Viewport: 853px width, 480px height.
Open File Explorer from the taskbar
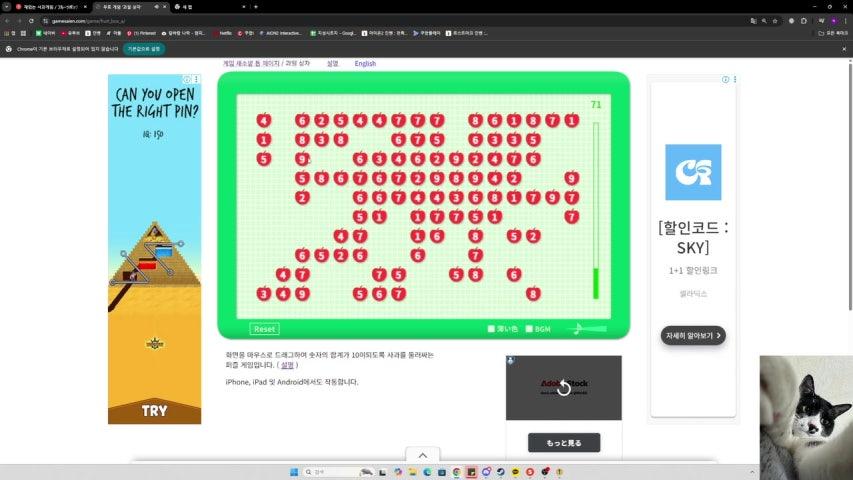[412, 472]
